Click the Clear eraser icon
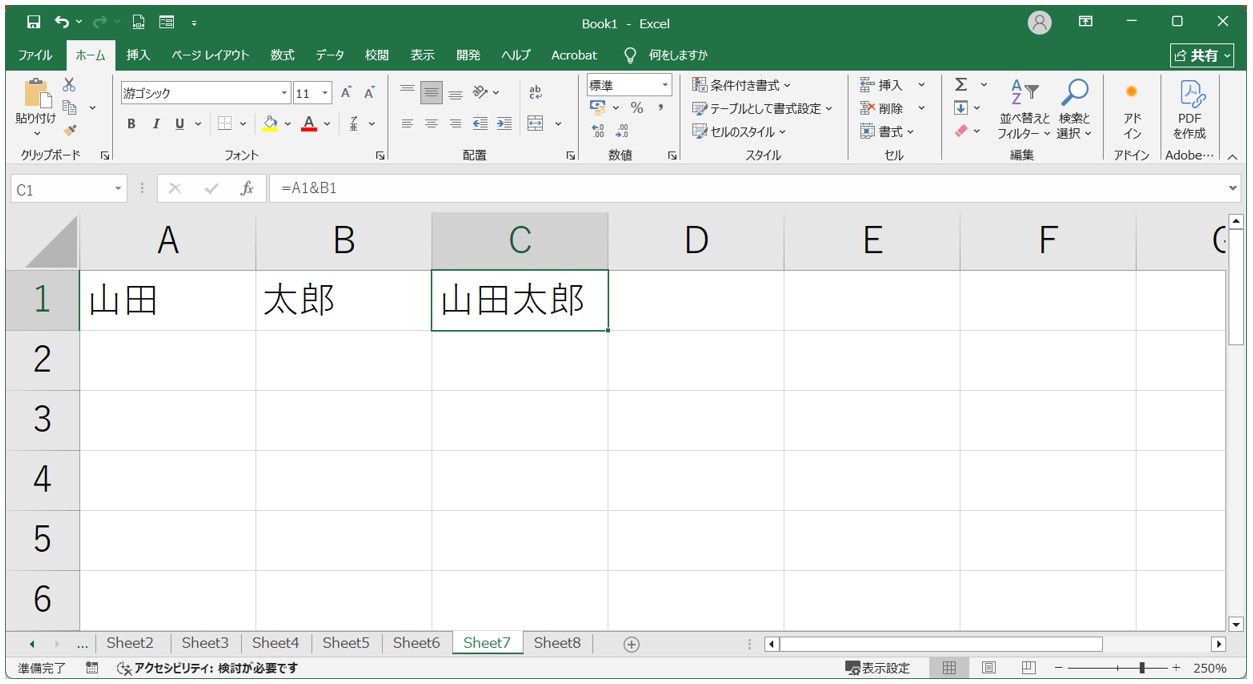Screen dimensions: 1253x684 pos(961,131)
